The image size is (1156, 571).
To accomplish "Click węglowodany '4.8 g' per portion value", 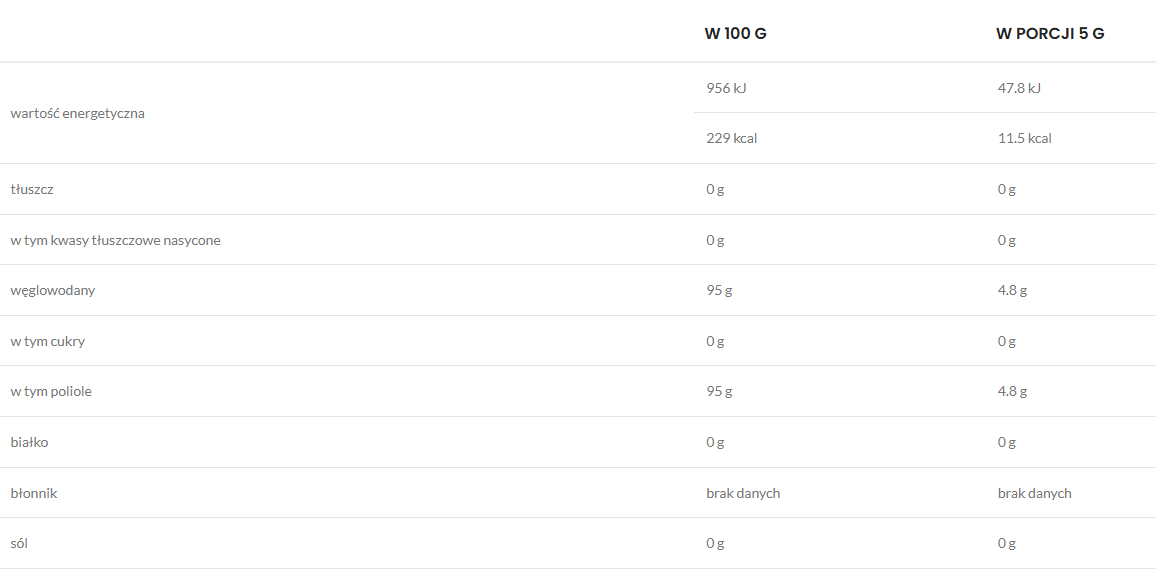I will click(1012, 290).
